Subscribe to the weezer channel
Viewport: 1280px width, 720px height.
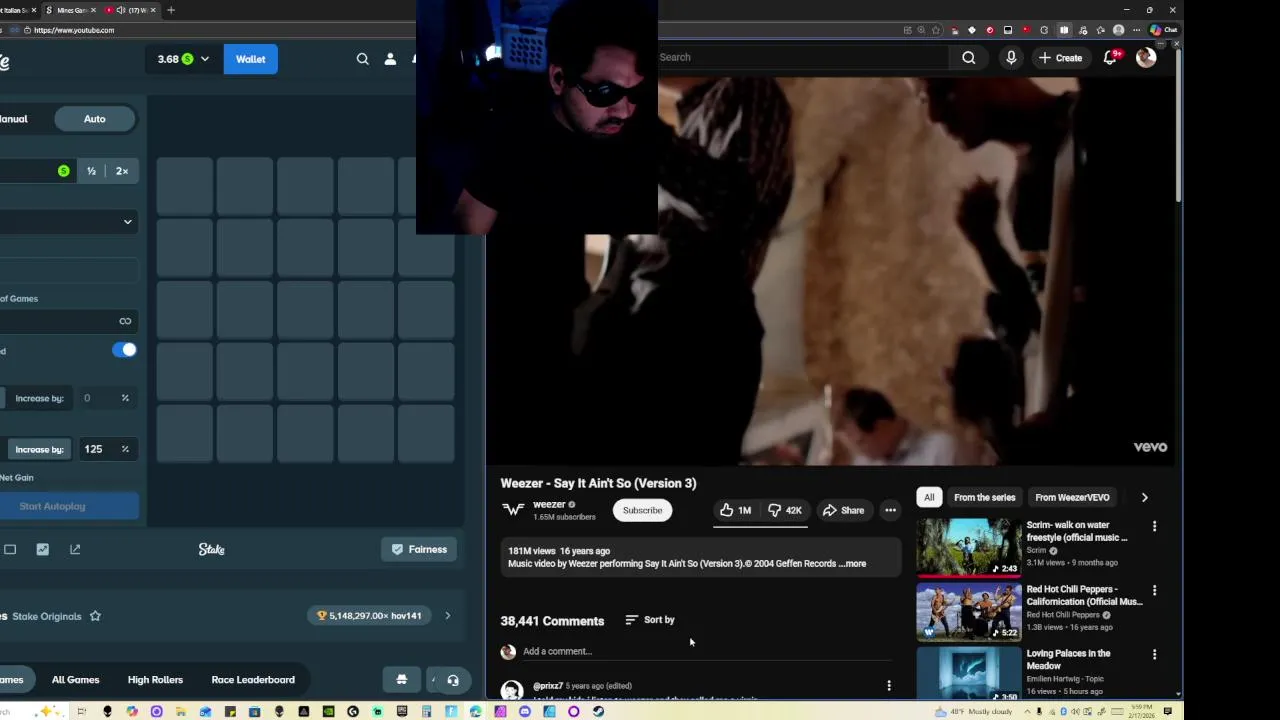[x=642, y=510]
